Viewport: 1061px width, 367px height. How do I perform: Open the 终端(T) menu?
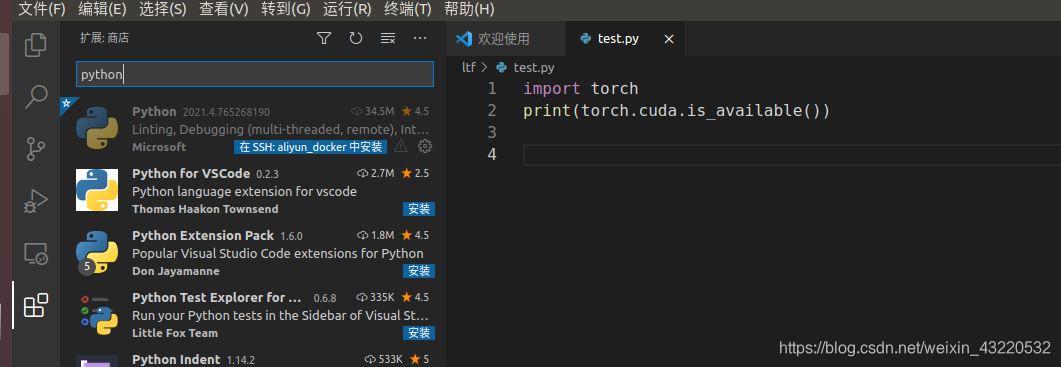pos(408,9)
